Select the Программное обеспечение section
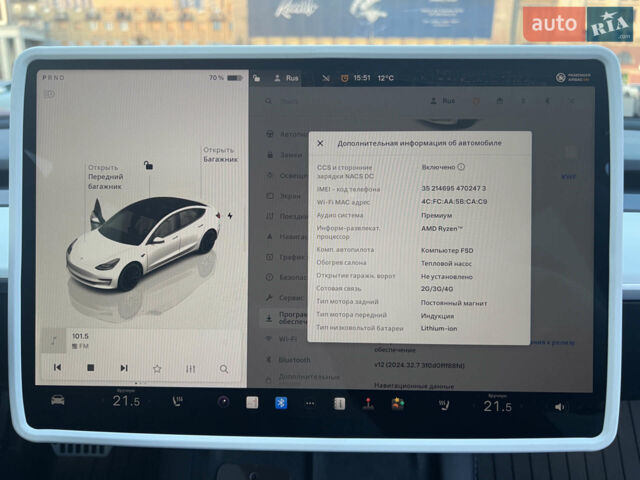The image size is (640, 480). click(x=285, y=318)
